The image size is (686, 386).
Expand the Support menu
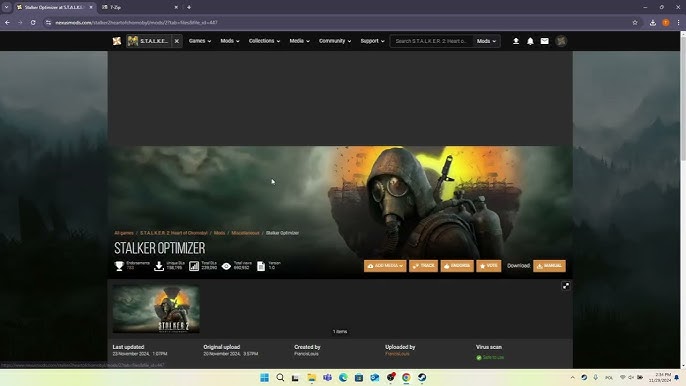click(372, 41)
